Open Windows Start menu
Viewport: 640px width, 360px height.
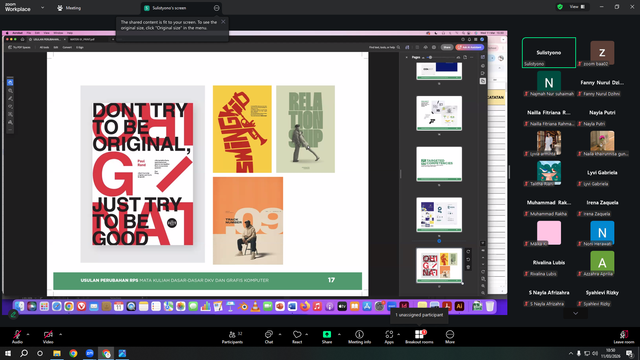coord(8,353)
